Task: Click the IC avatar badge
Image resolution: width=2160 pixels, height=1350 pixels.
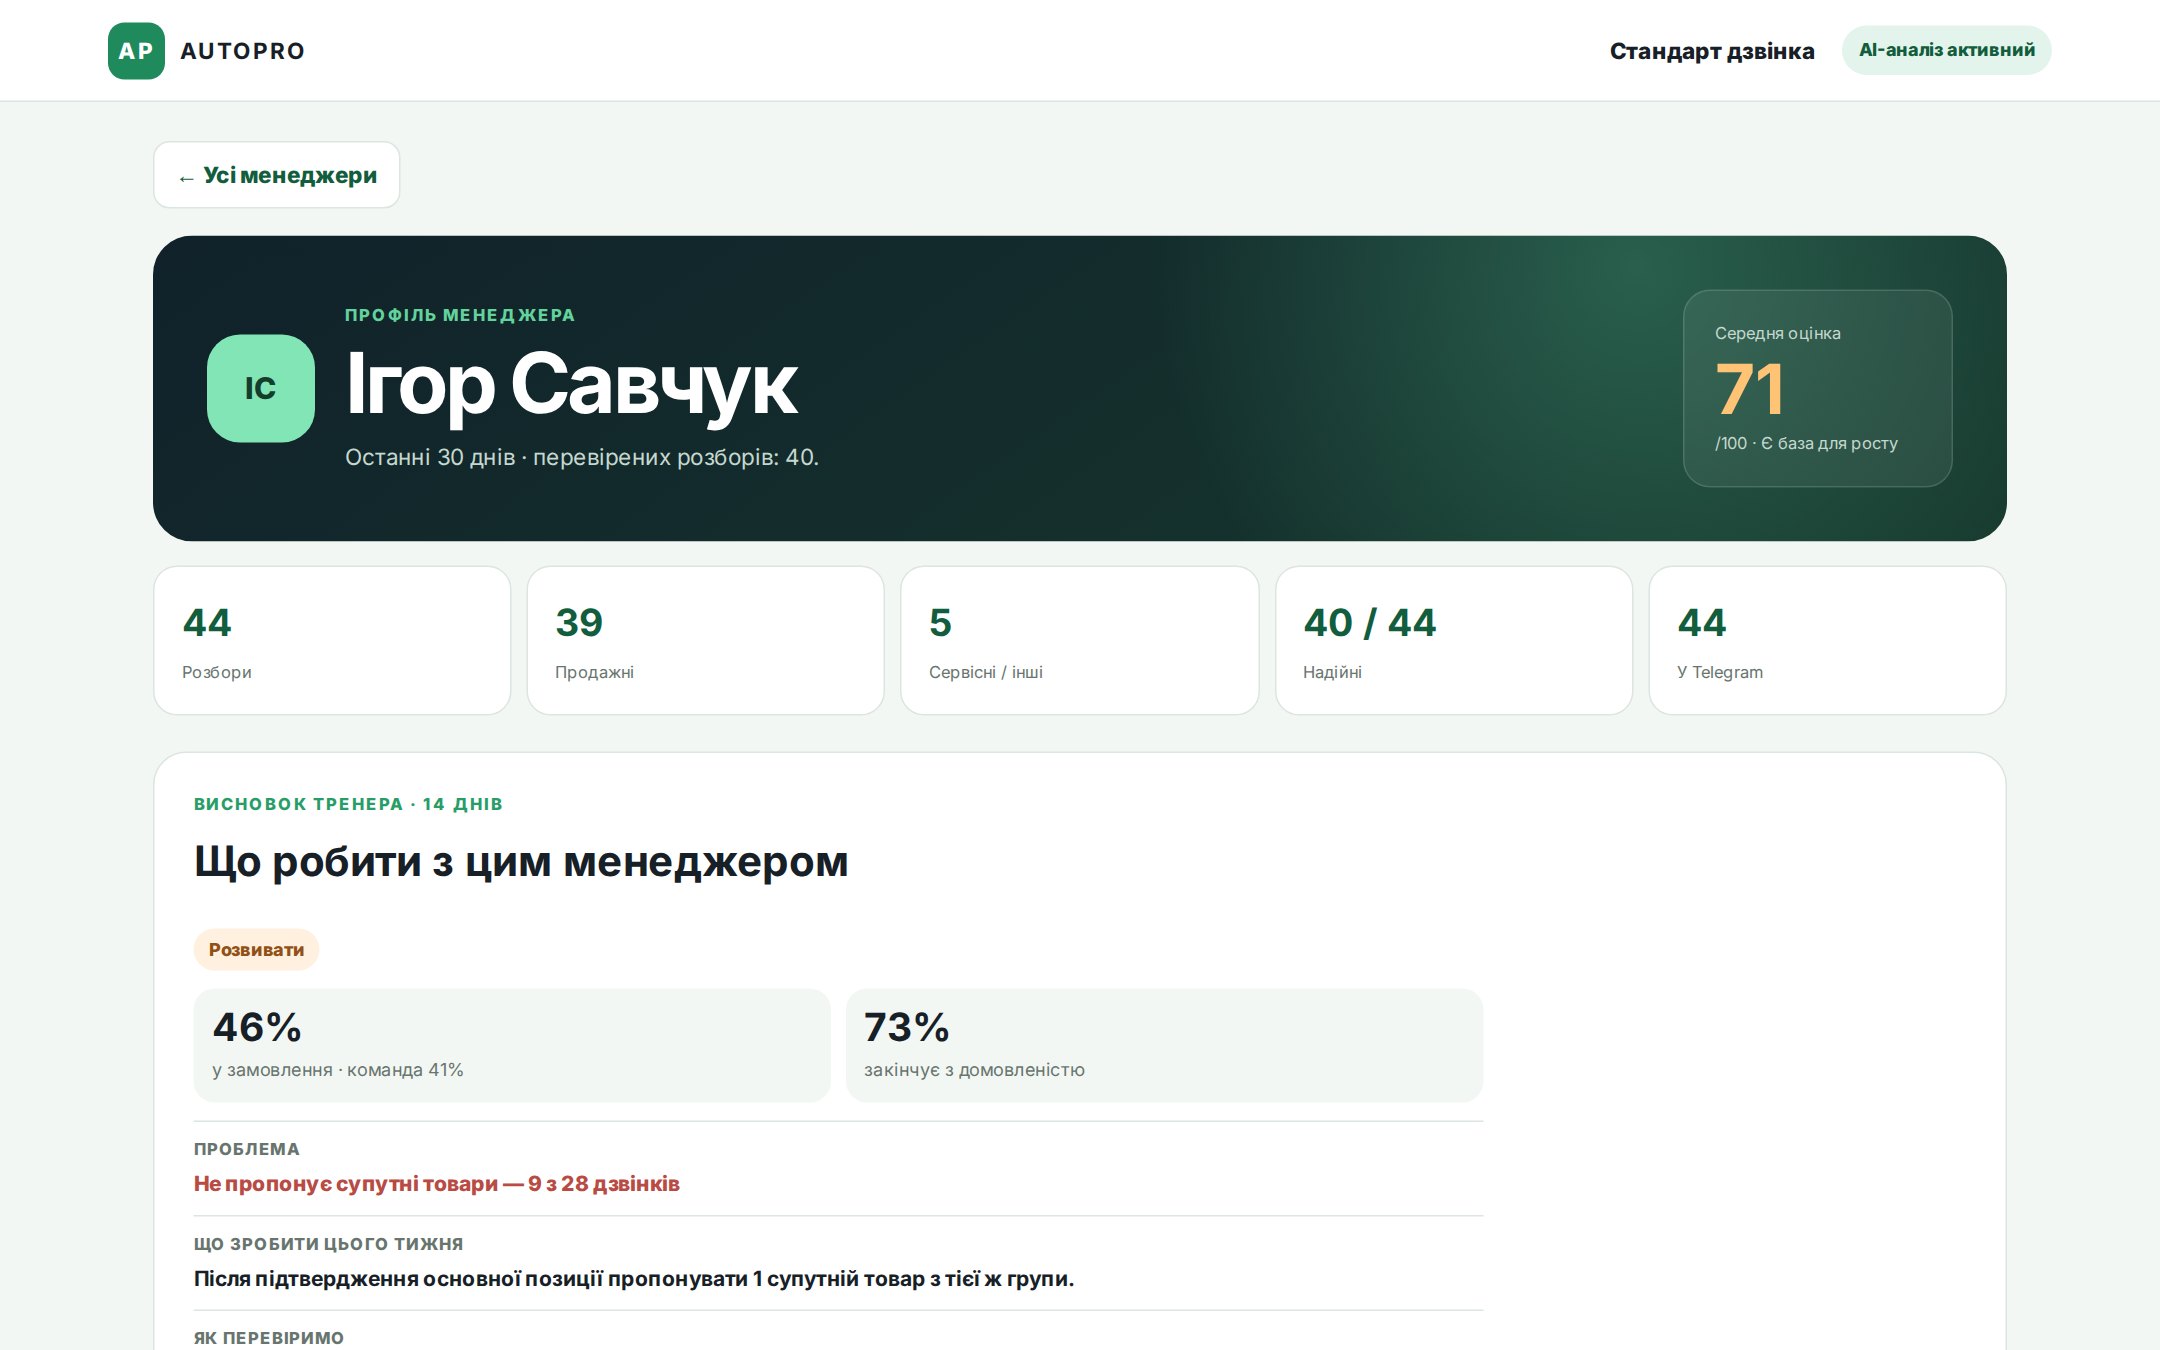Action: click(261, 388)
